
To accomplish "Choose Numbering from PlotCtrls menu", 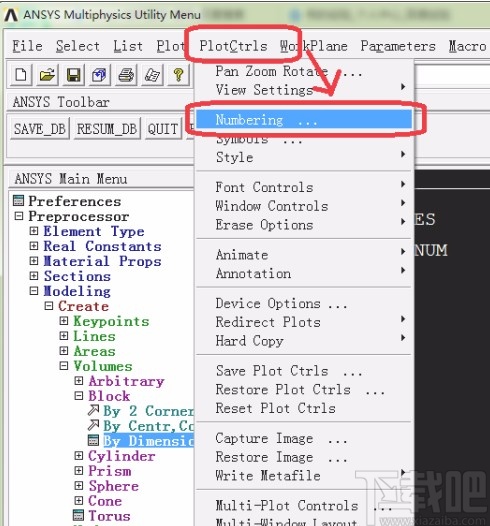I will (304, 119).
